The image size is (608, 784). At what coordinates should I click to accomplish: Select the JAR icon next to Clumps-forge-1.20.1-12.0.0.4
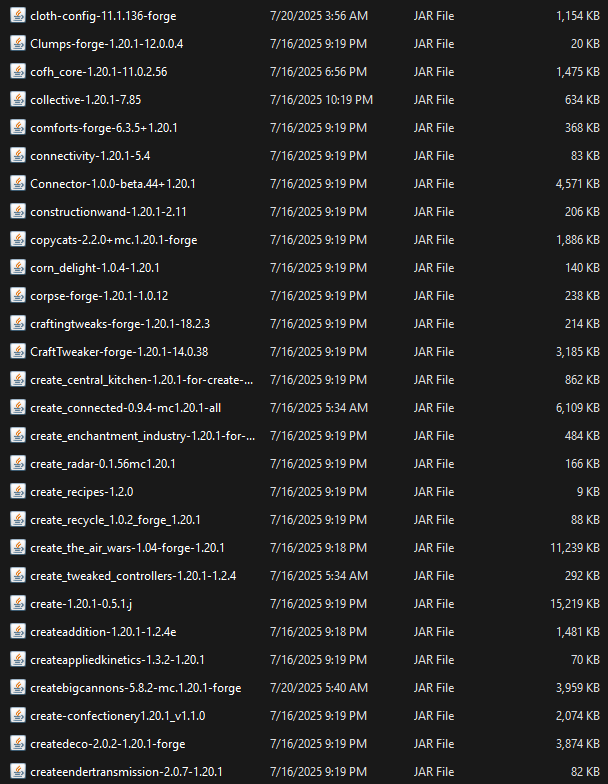pos(18,44)
